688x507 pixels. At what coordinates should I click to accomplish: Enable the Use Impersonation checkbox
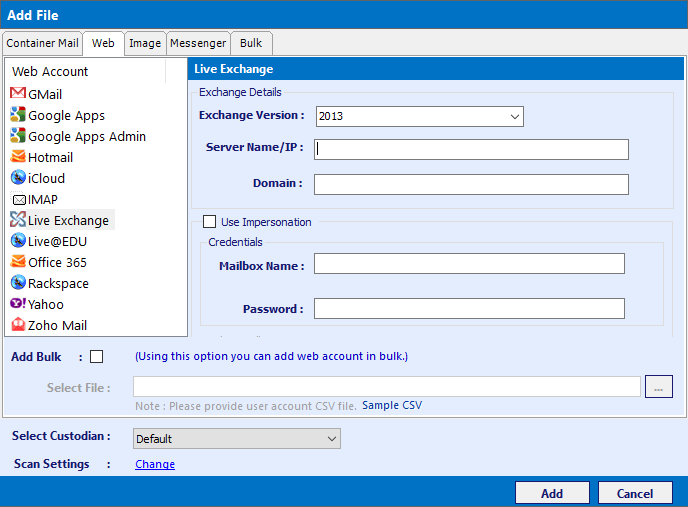[209, 222]
